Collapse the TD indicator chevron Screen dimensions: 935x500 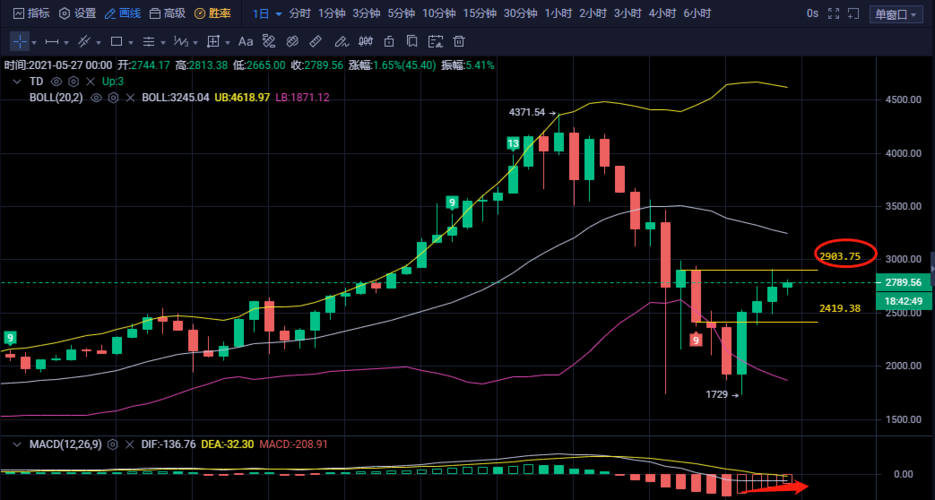pos(19,82)
